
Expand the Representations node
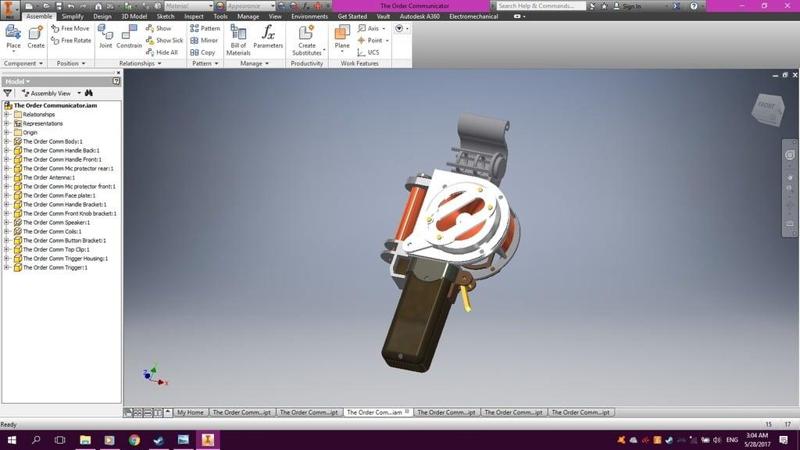tap(7, 123)
